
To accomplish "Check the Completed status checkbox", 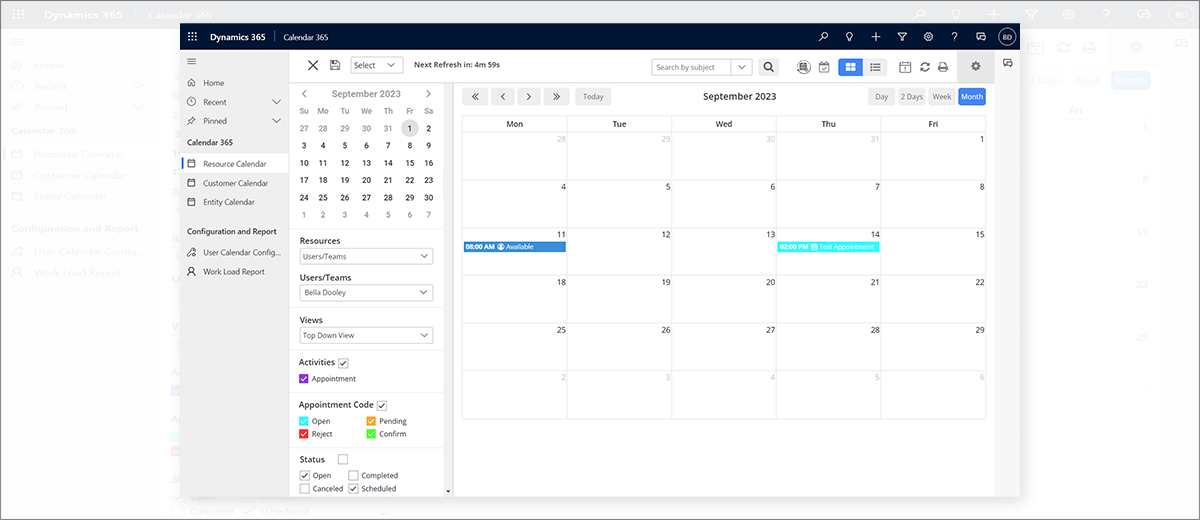I will coord(353,475).
